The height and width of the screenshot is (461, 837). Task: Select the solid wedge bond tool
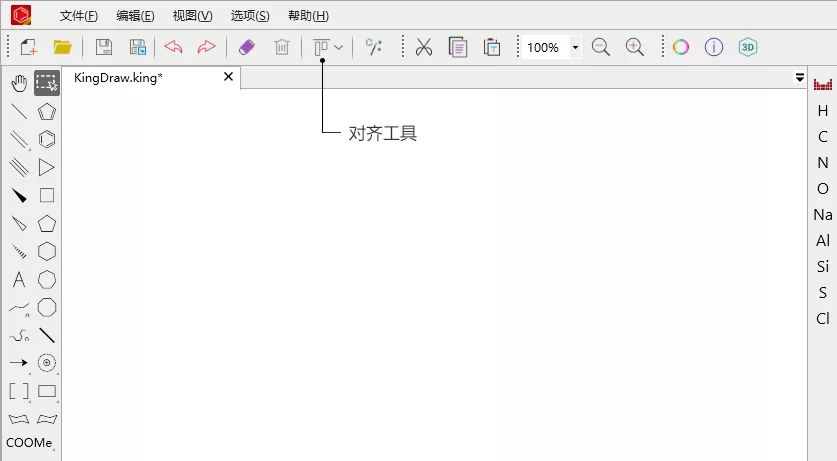[19, 195]
